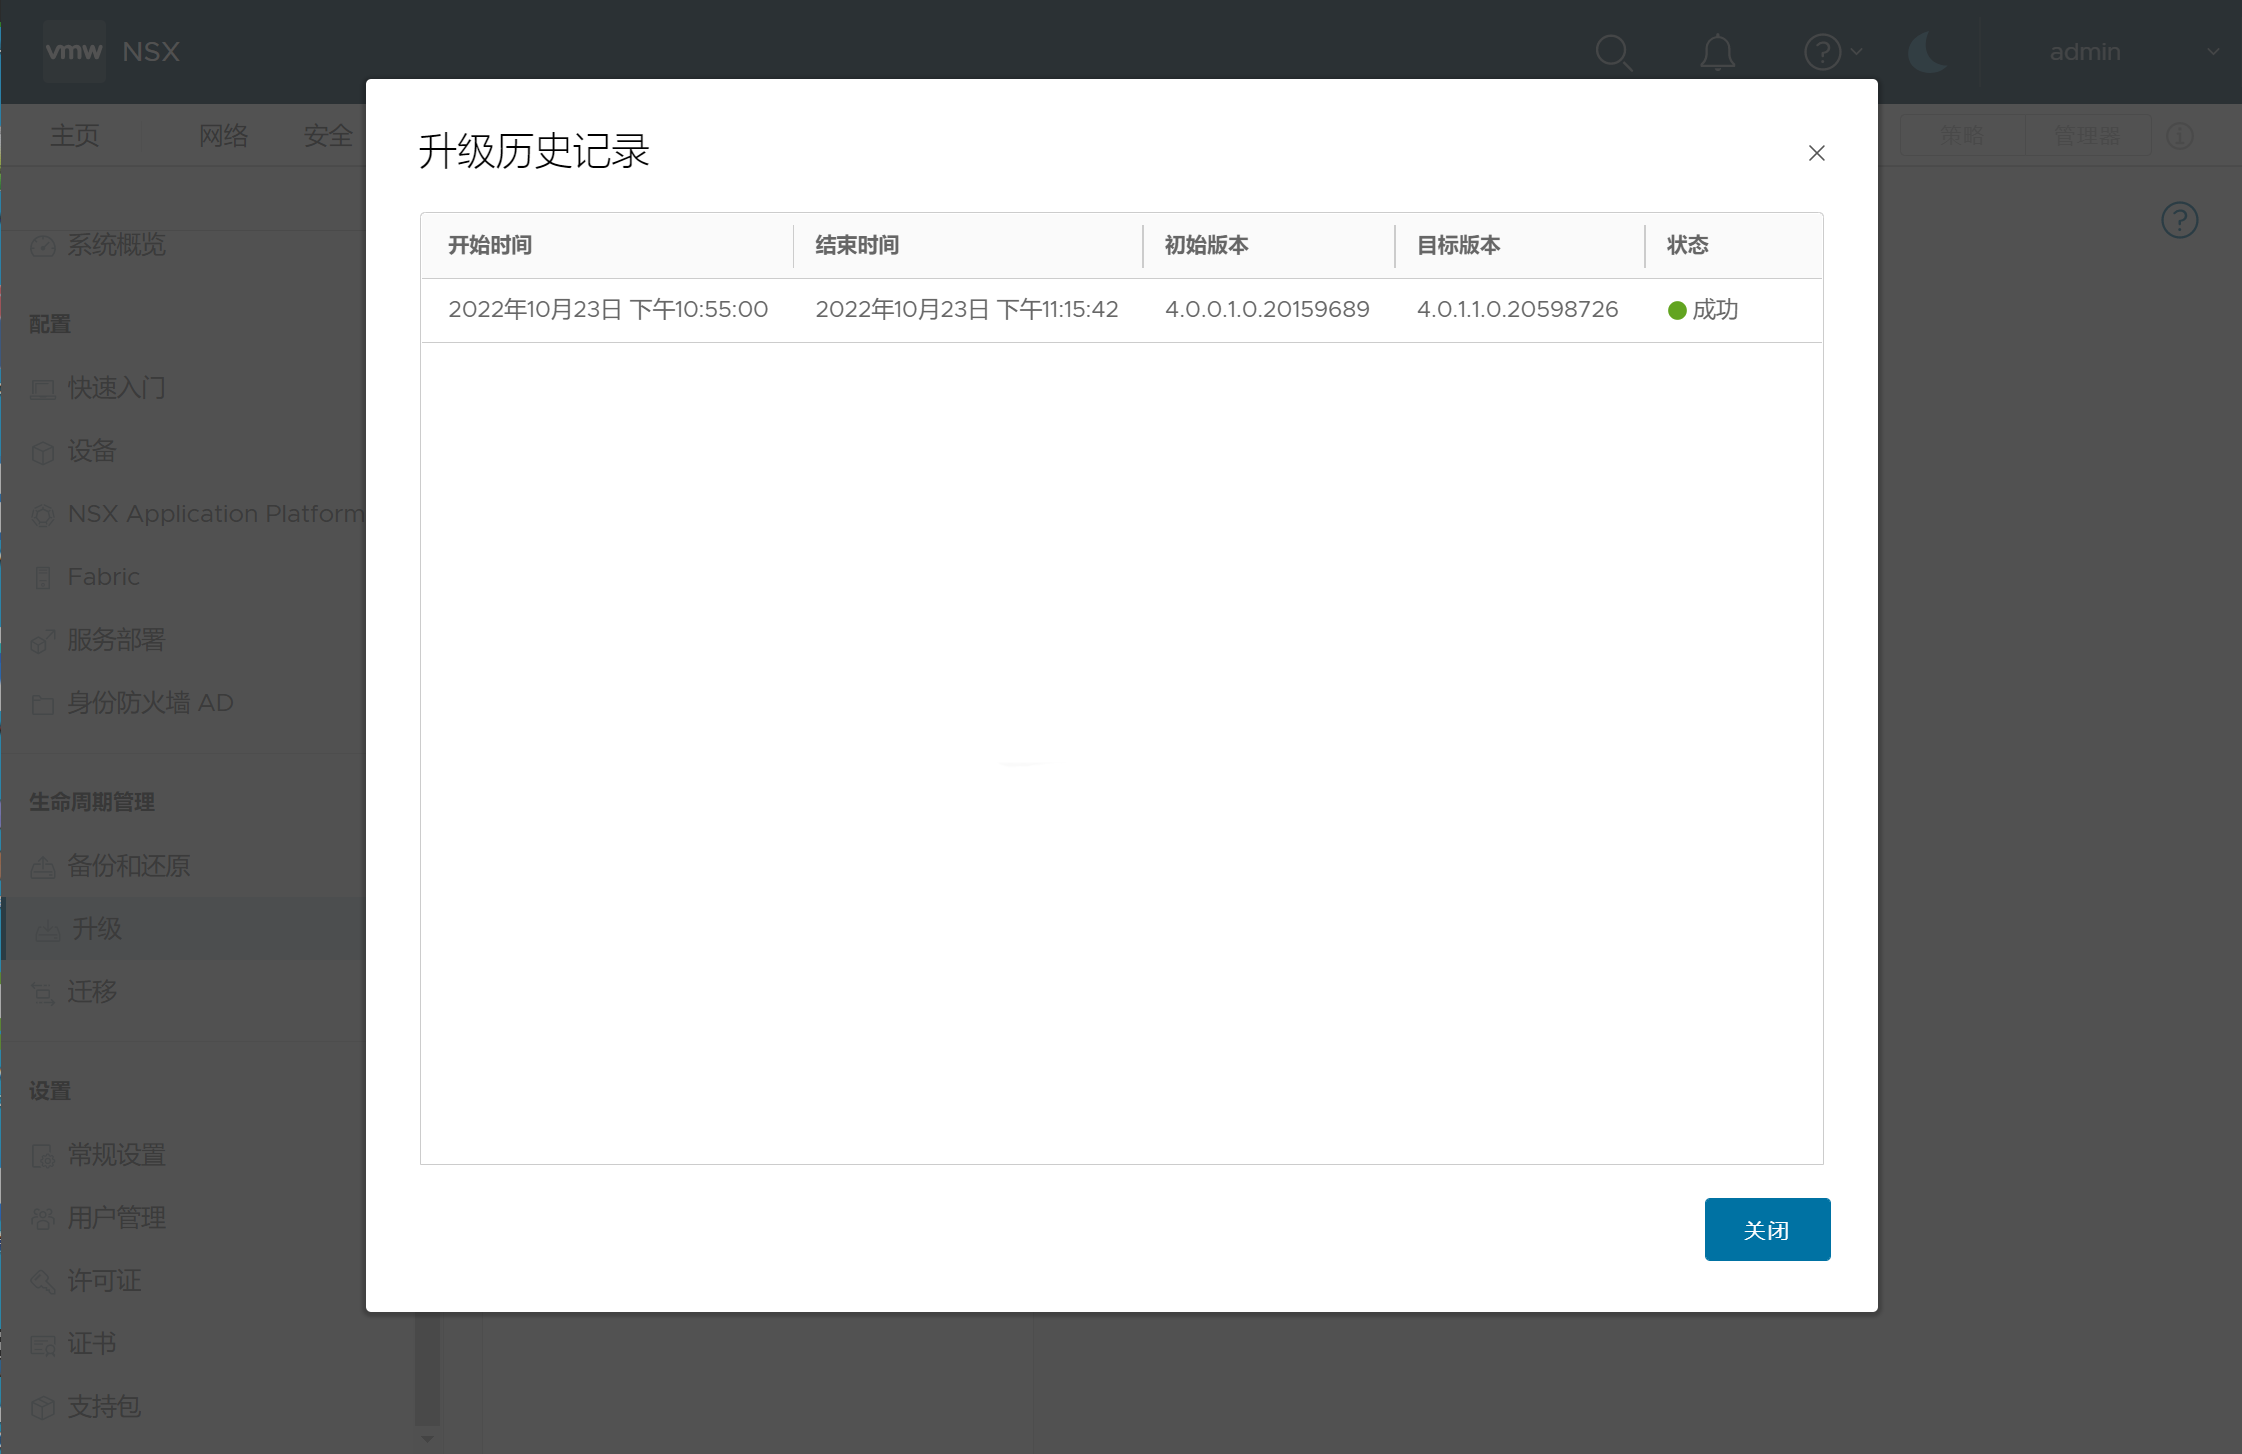Image resolution: width=2242 pixels, height=1454 pixels.
Task: Select target version 4.0.1.1.0.20598726
Action: [x=1517, y=310]
